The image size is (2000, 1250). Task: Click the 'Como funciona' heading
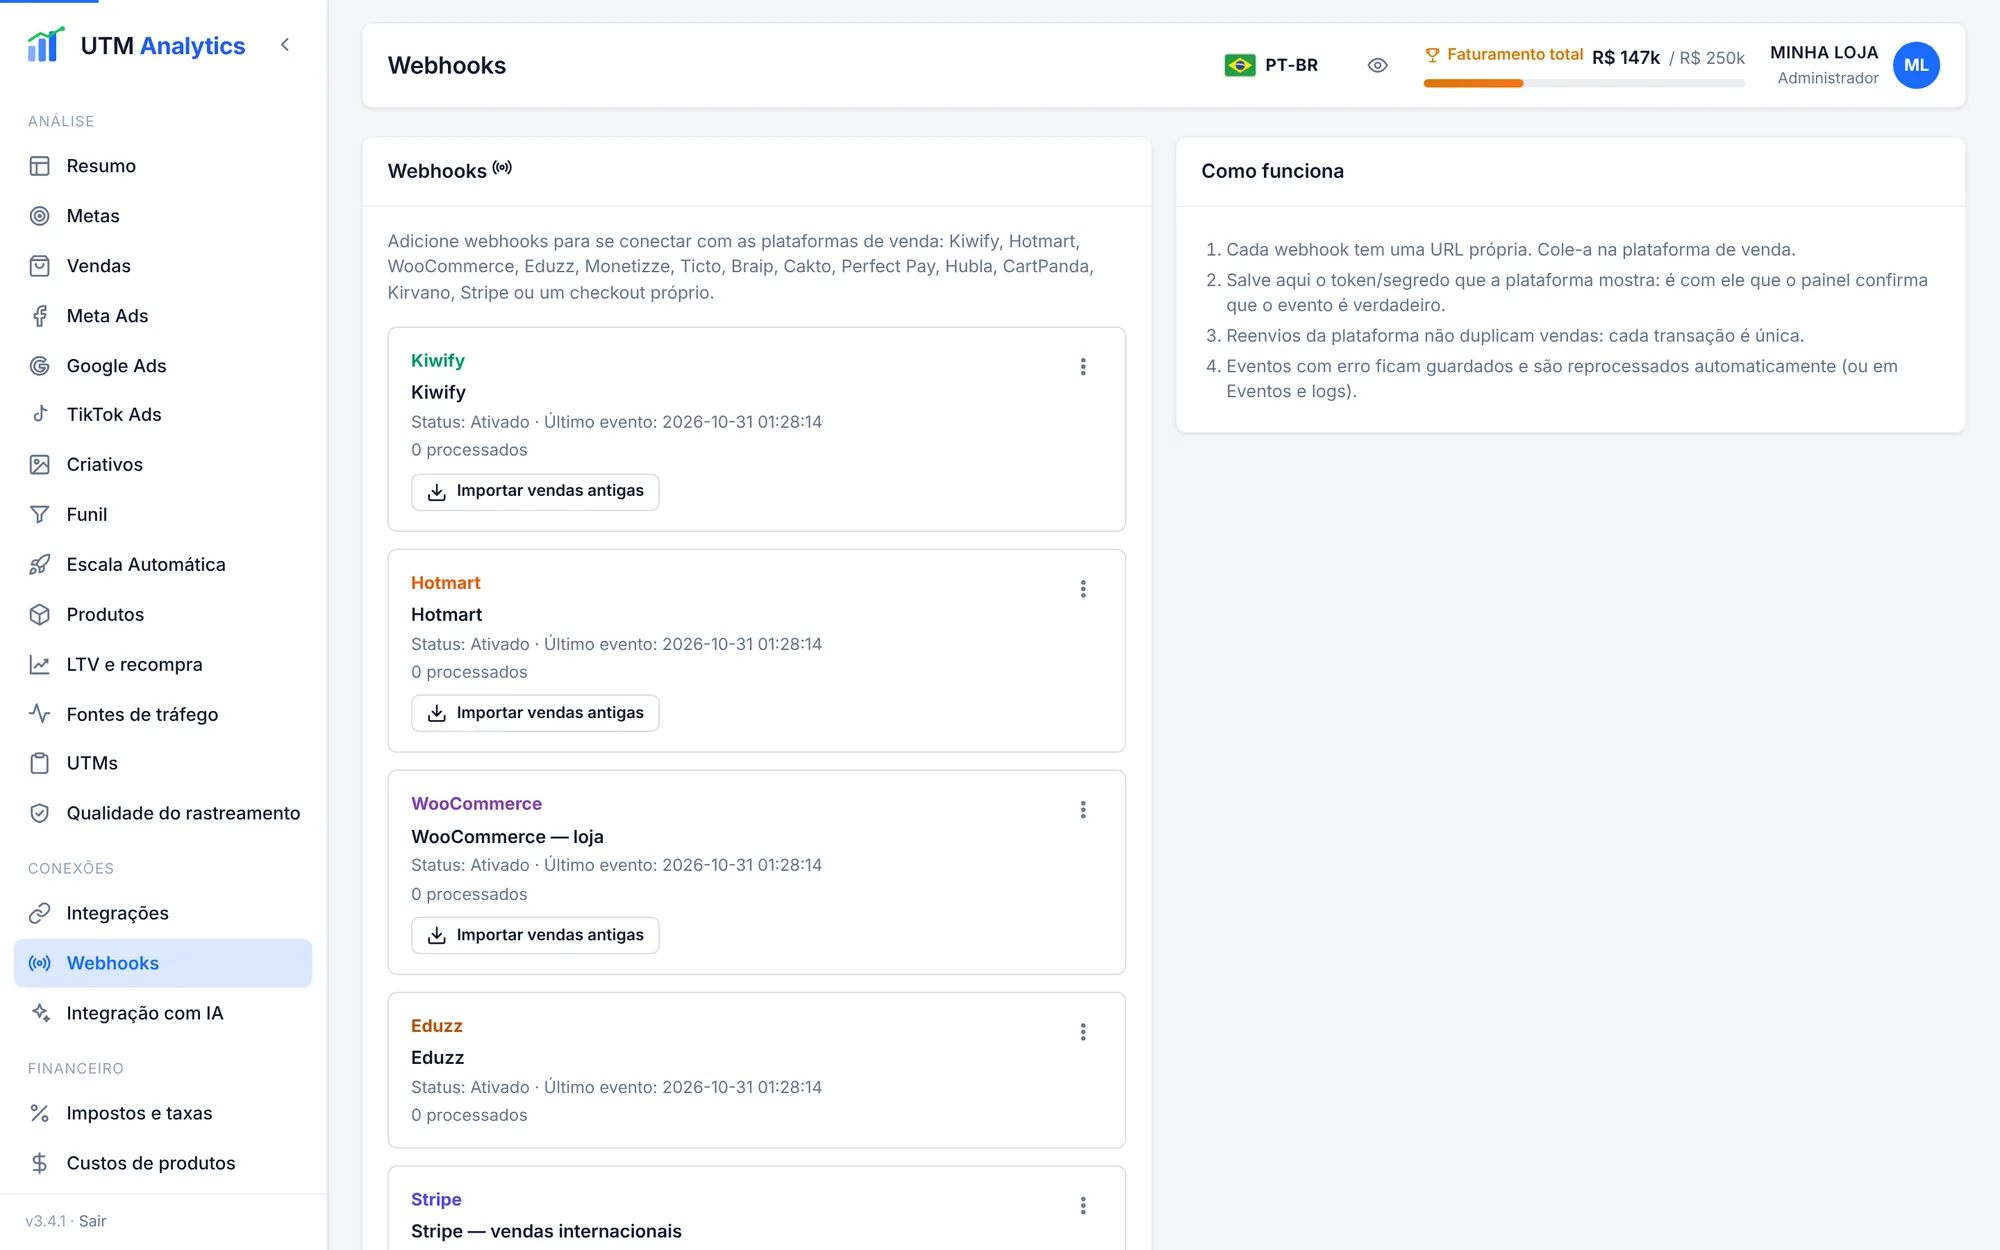pos(1272,171)
